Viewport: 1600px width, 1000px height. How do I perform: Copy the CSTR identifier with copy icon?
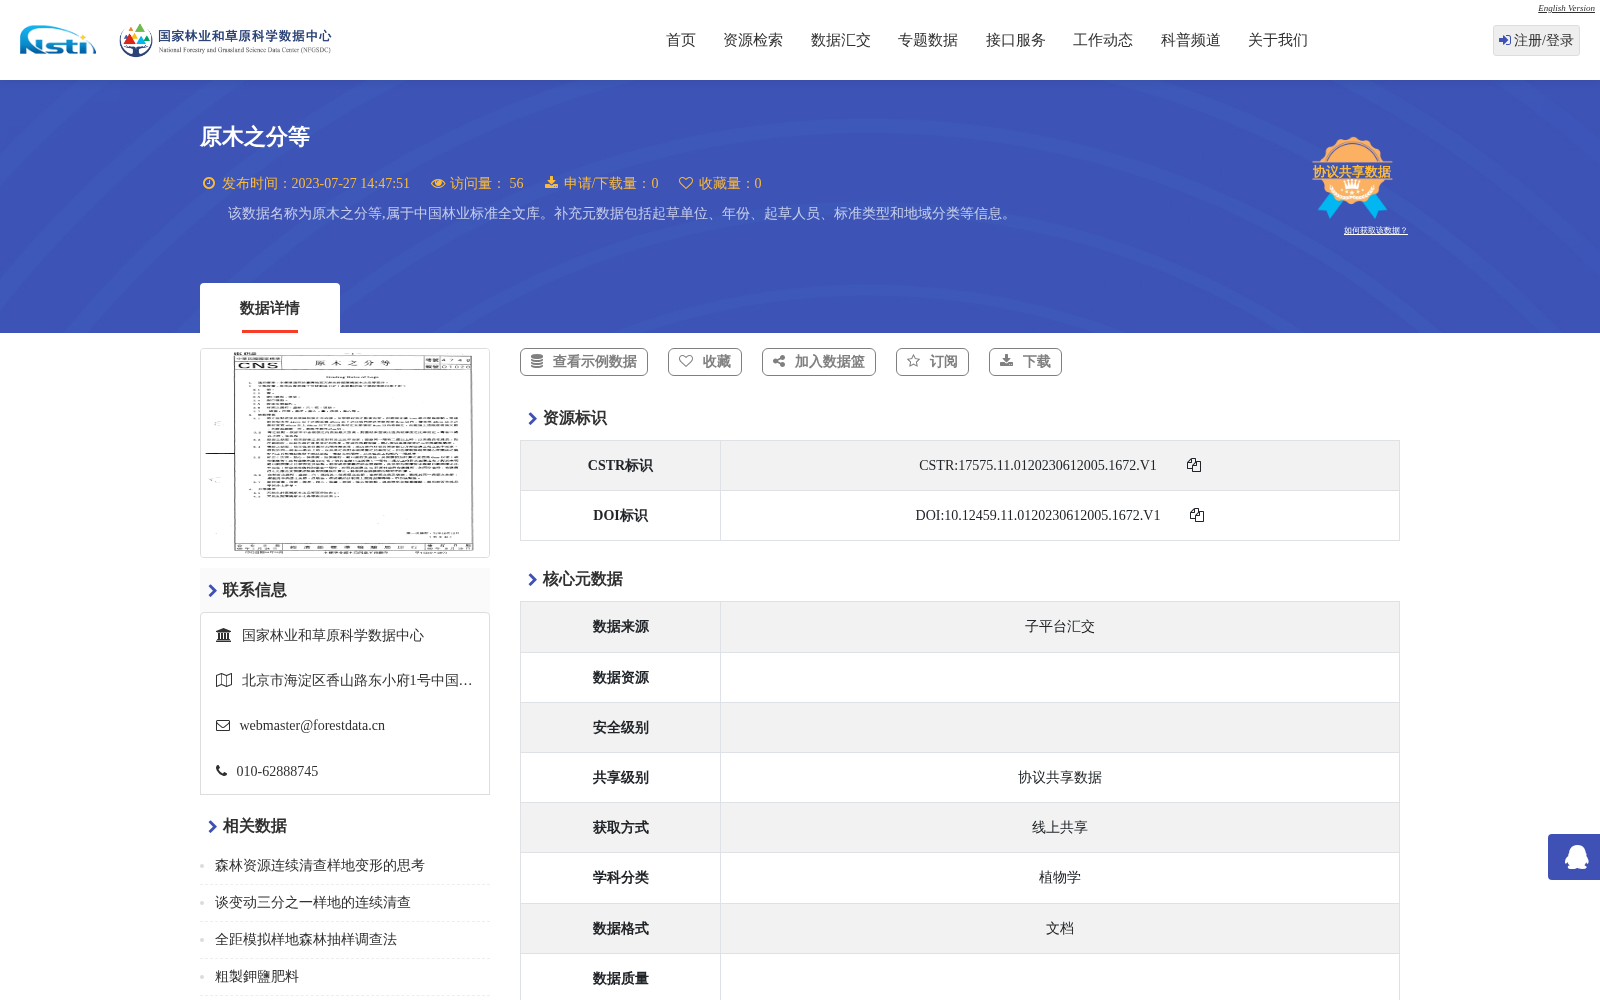click(1194, 465)
